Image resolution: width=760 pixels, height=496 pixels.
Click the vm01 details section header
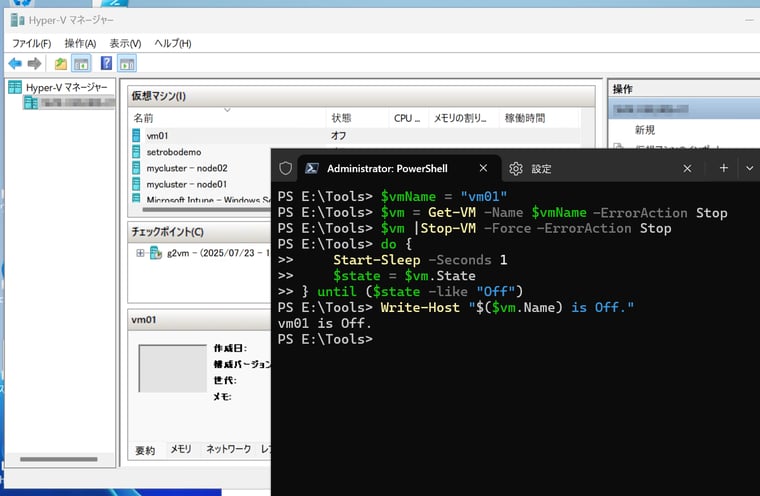(x=200, y=320)
